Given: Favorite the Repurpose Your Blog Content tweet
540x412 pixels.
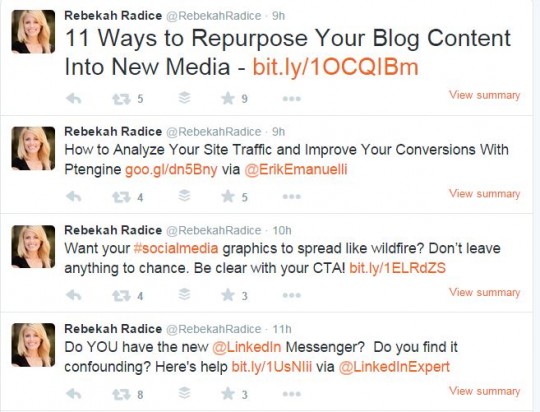Looking at the screenshot, I should pos(228,99).
